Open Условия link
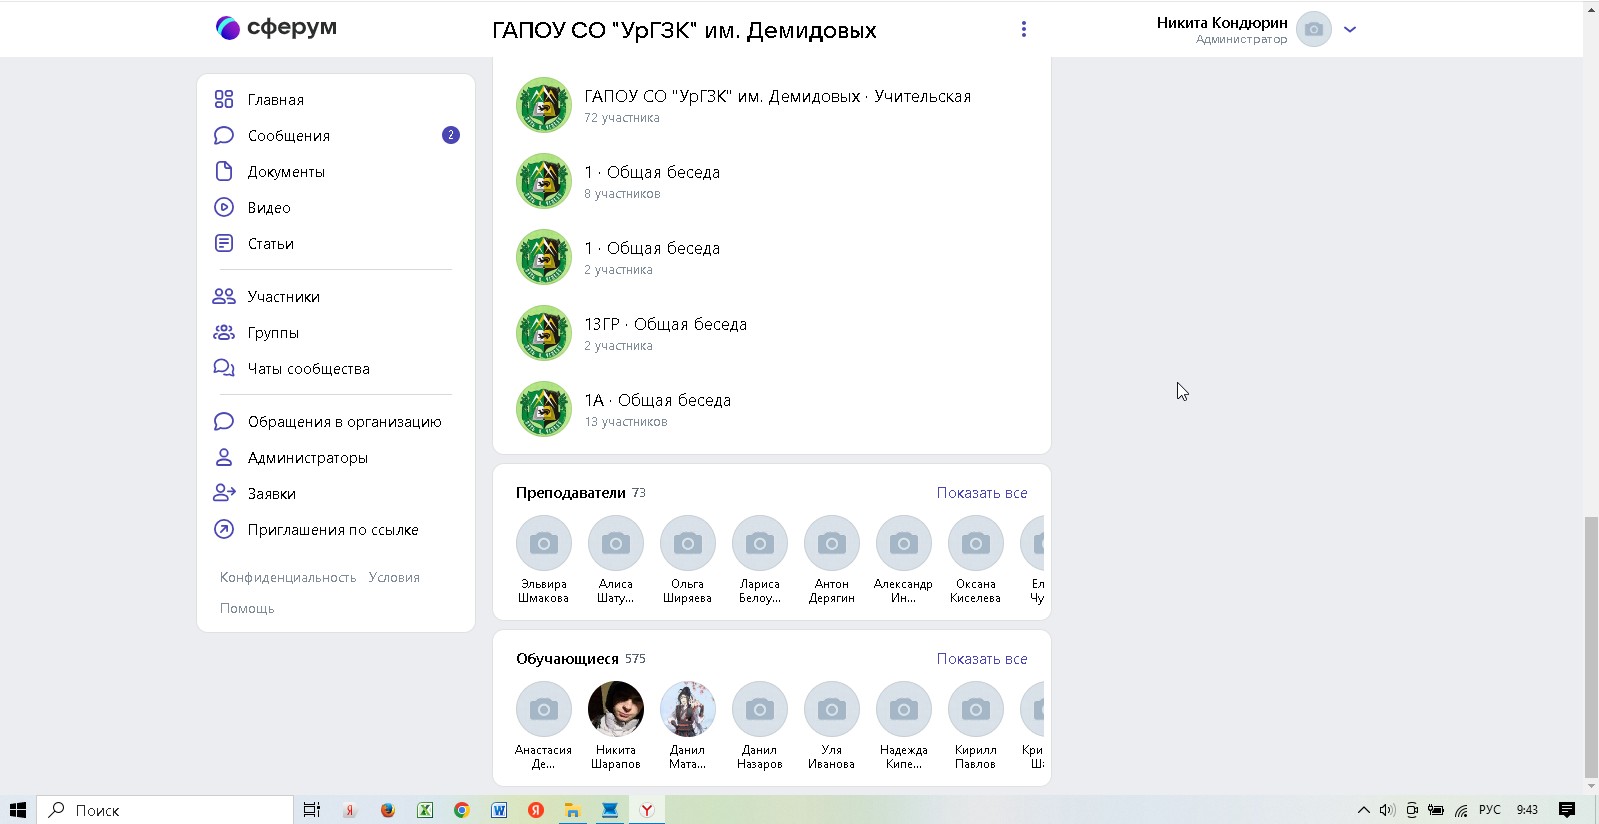 tap(394, 577)
